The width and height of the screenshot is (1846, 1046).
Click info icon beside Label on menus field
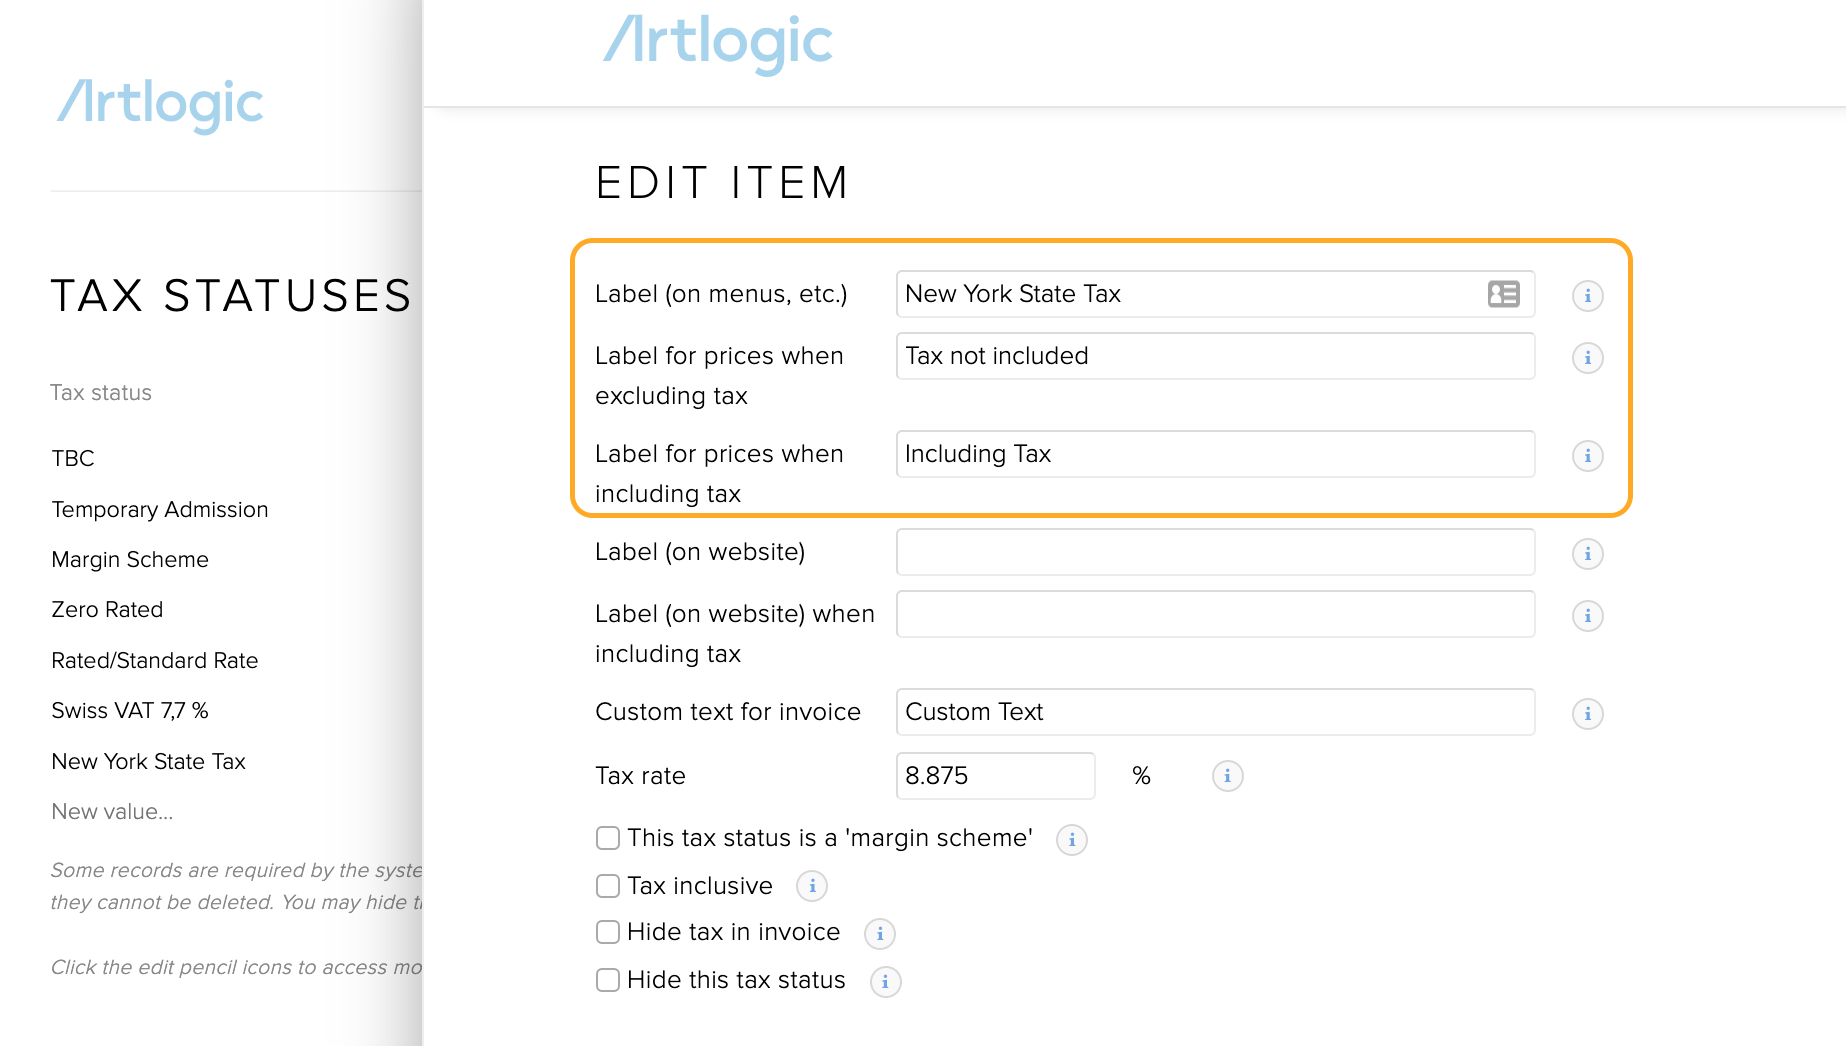[x=1587, y=296]
